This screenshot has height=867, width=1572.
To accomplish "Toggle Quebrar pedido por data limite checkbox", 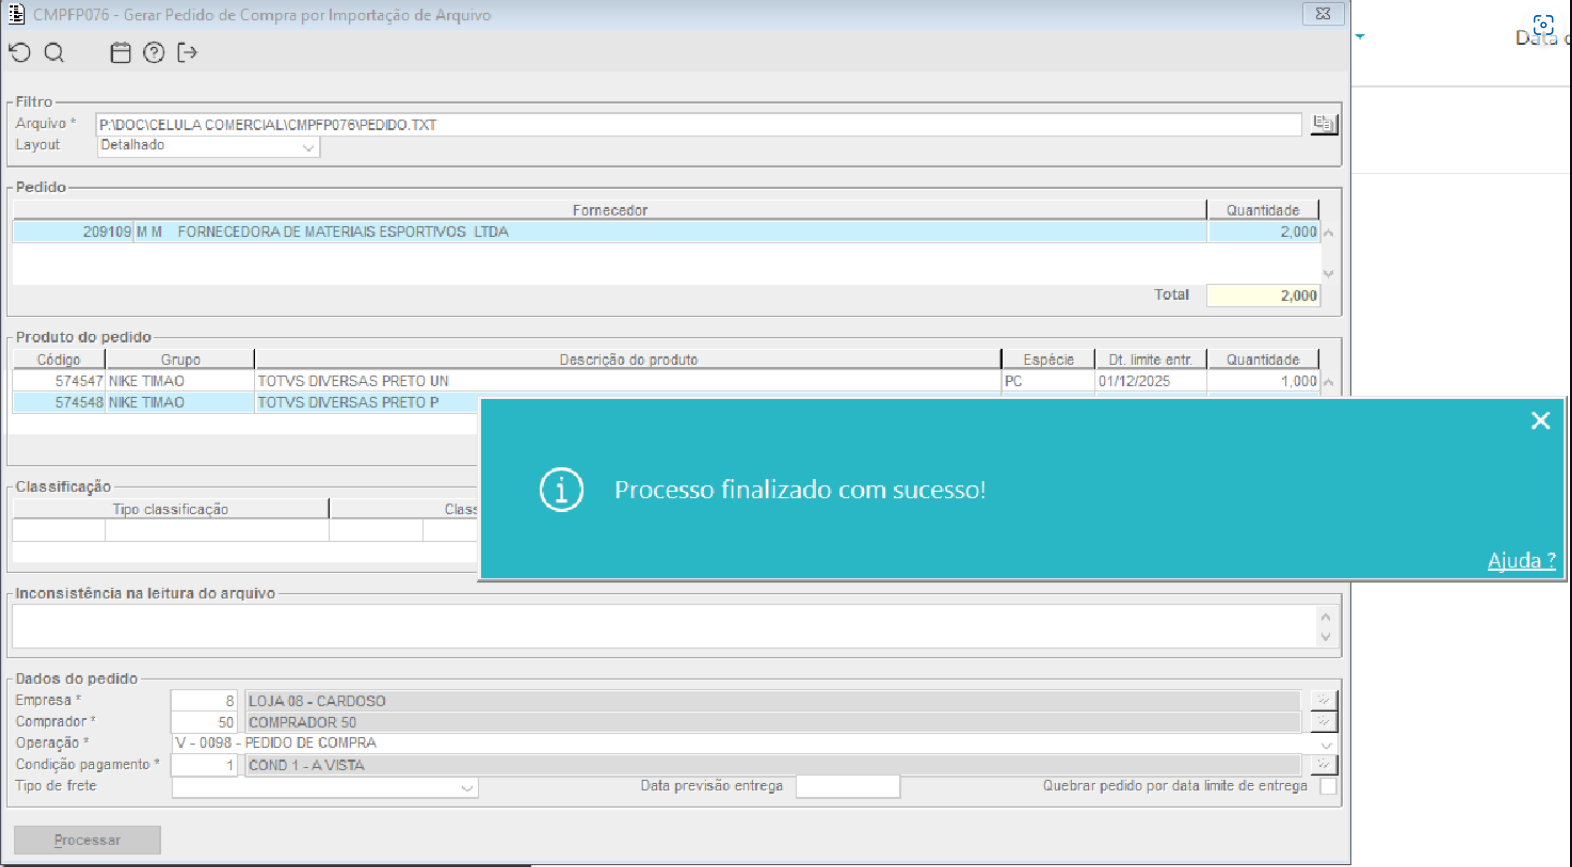I will (x=1327, y=786).
